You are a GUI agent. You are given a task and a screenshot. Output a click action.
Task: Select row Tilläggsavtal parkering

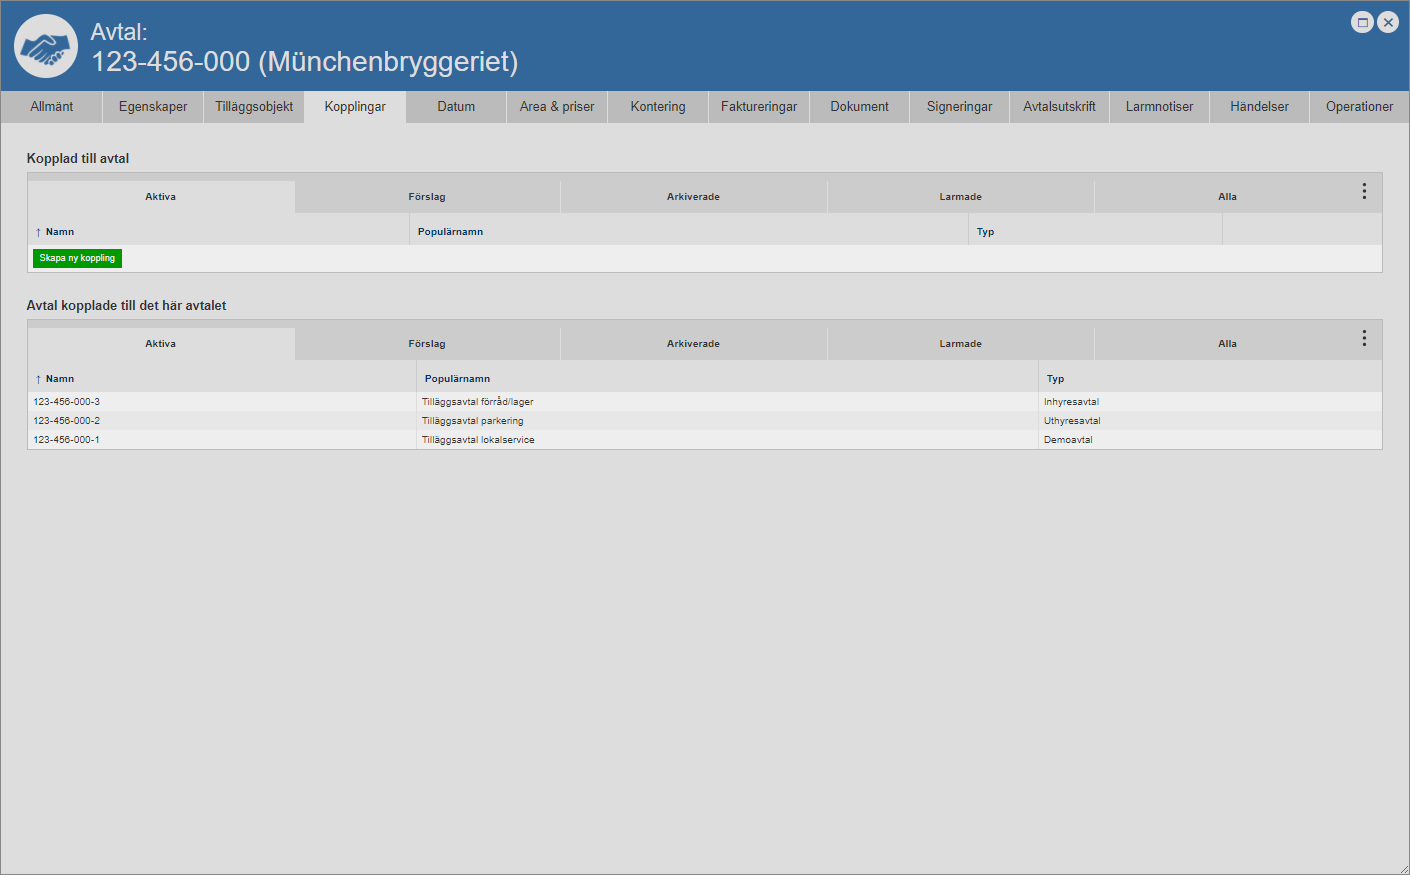point(473,421)
